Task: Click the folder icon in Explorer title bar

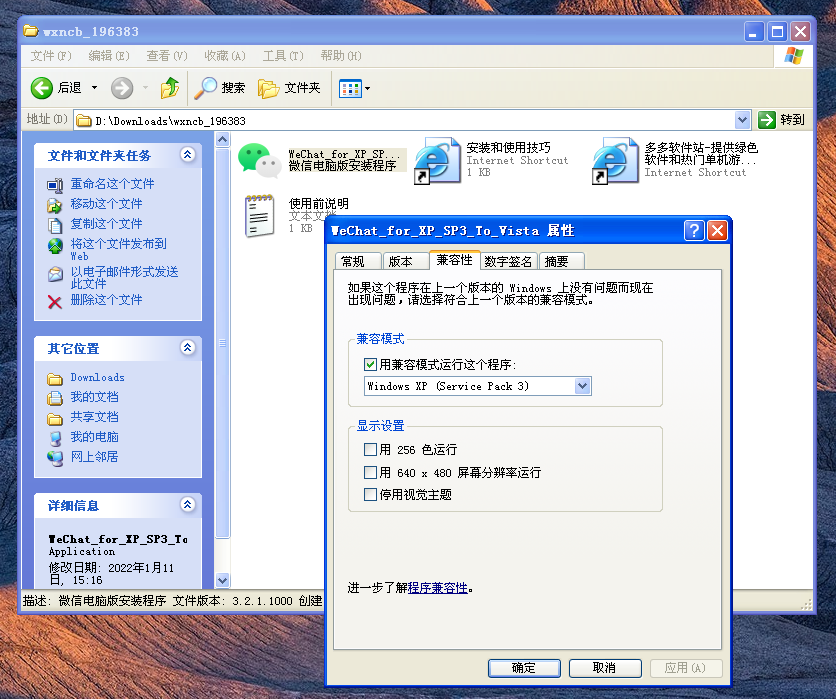Action: [31, 31]
